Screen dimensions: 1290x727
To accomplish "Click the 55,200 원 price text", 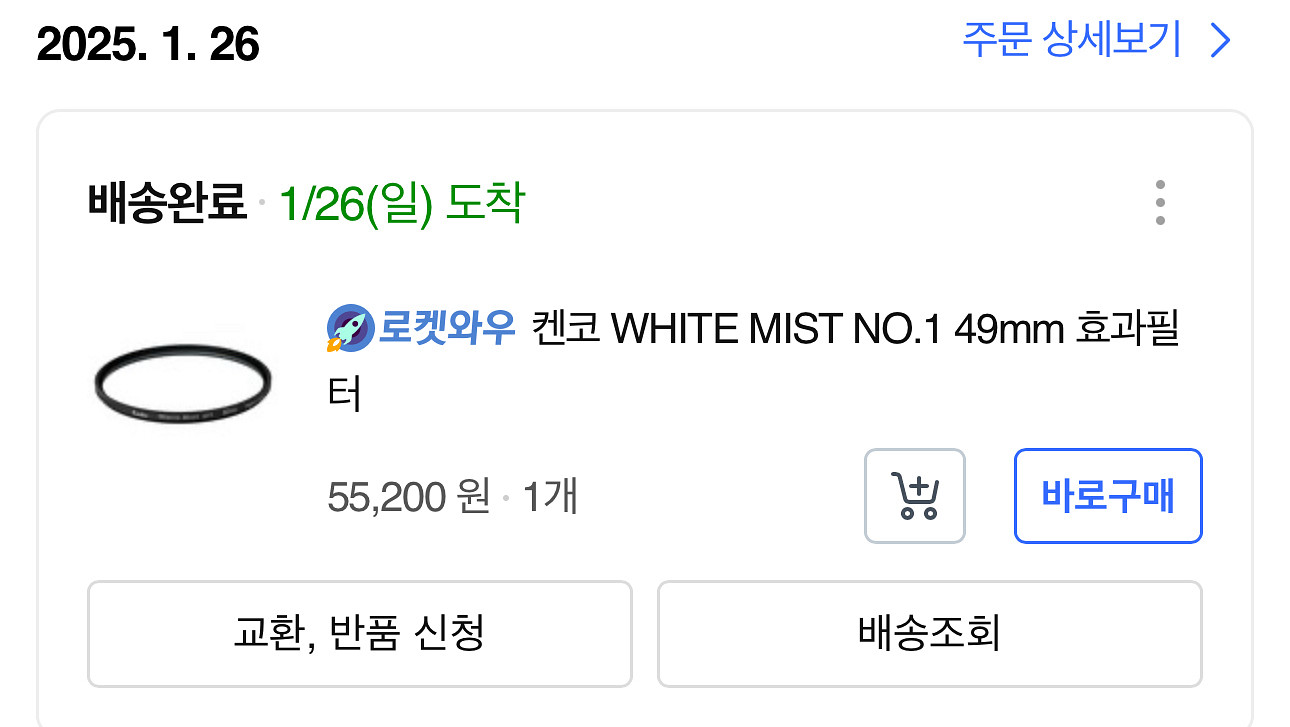I will [x=409, y=496].
